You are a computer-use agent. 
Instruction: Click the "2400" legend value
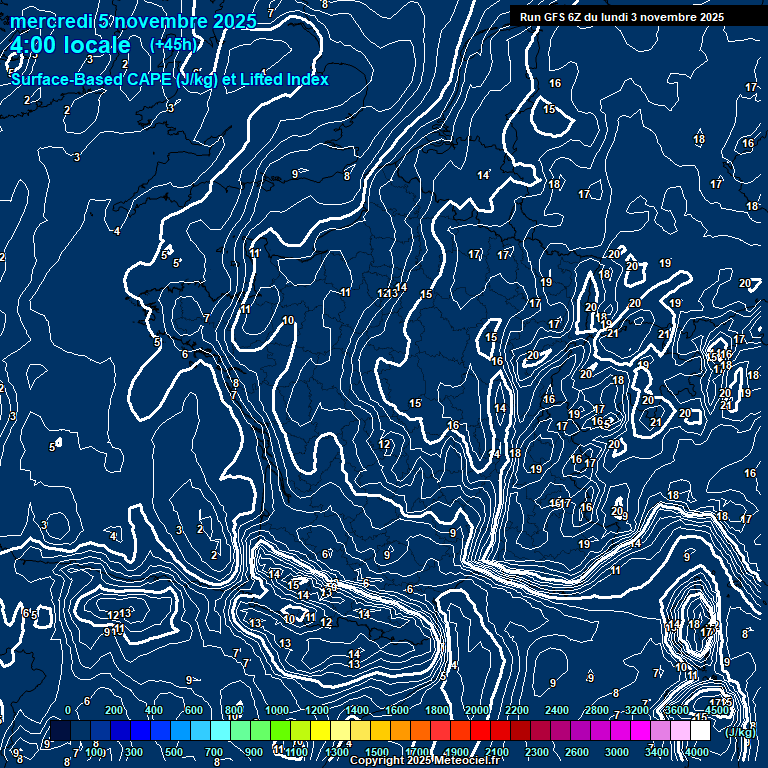(x=557, y=710)
